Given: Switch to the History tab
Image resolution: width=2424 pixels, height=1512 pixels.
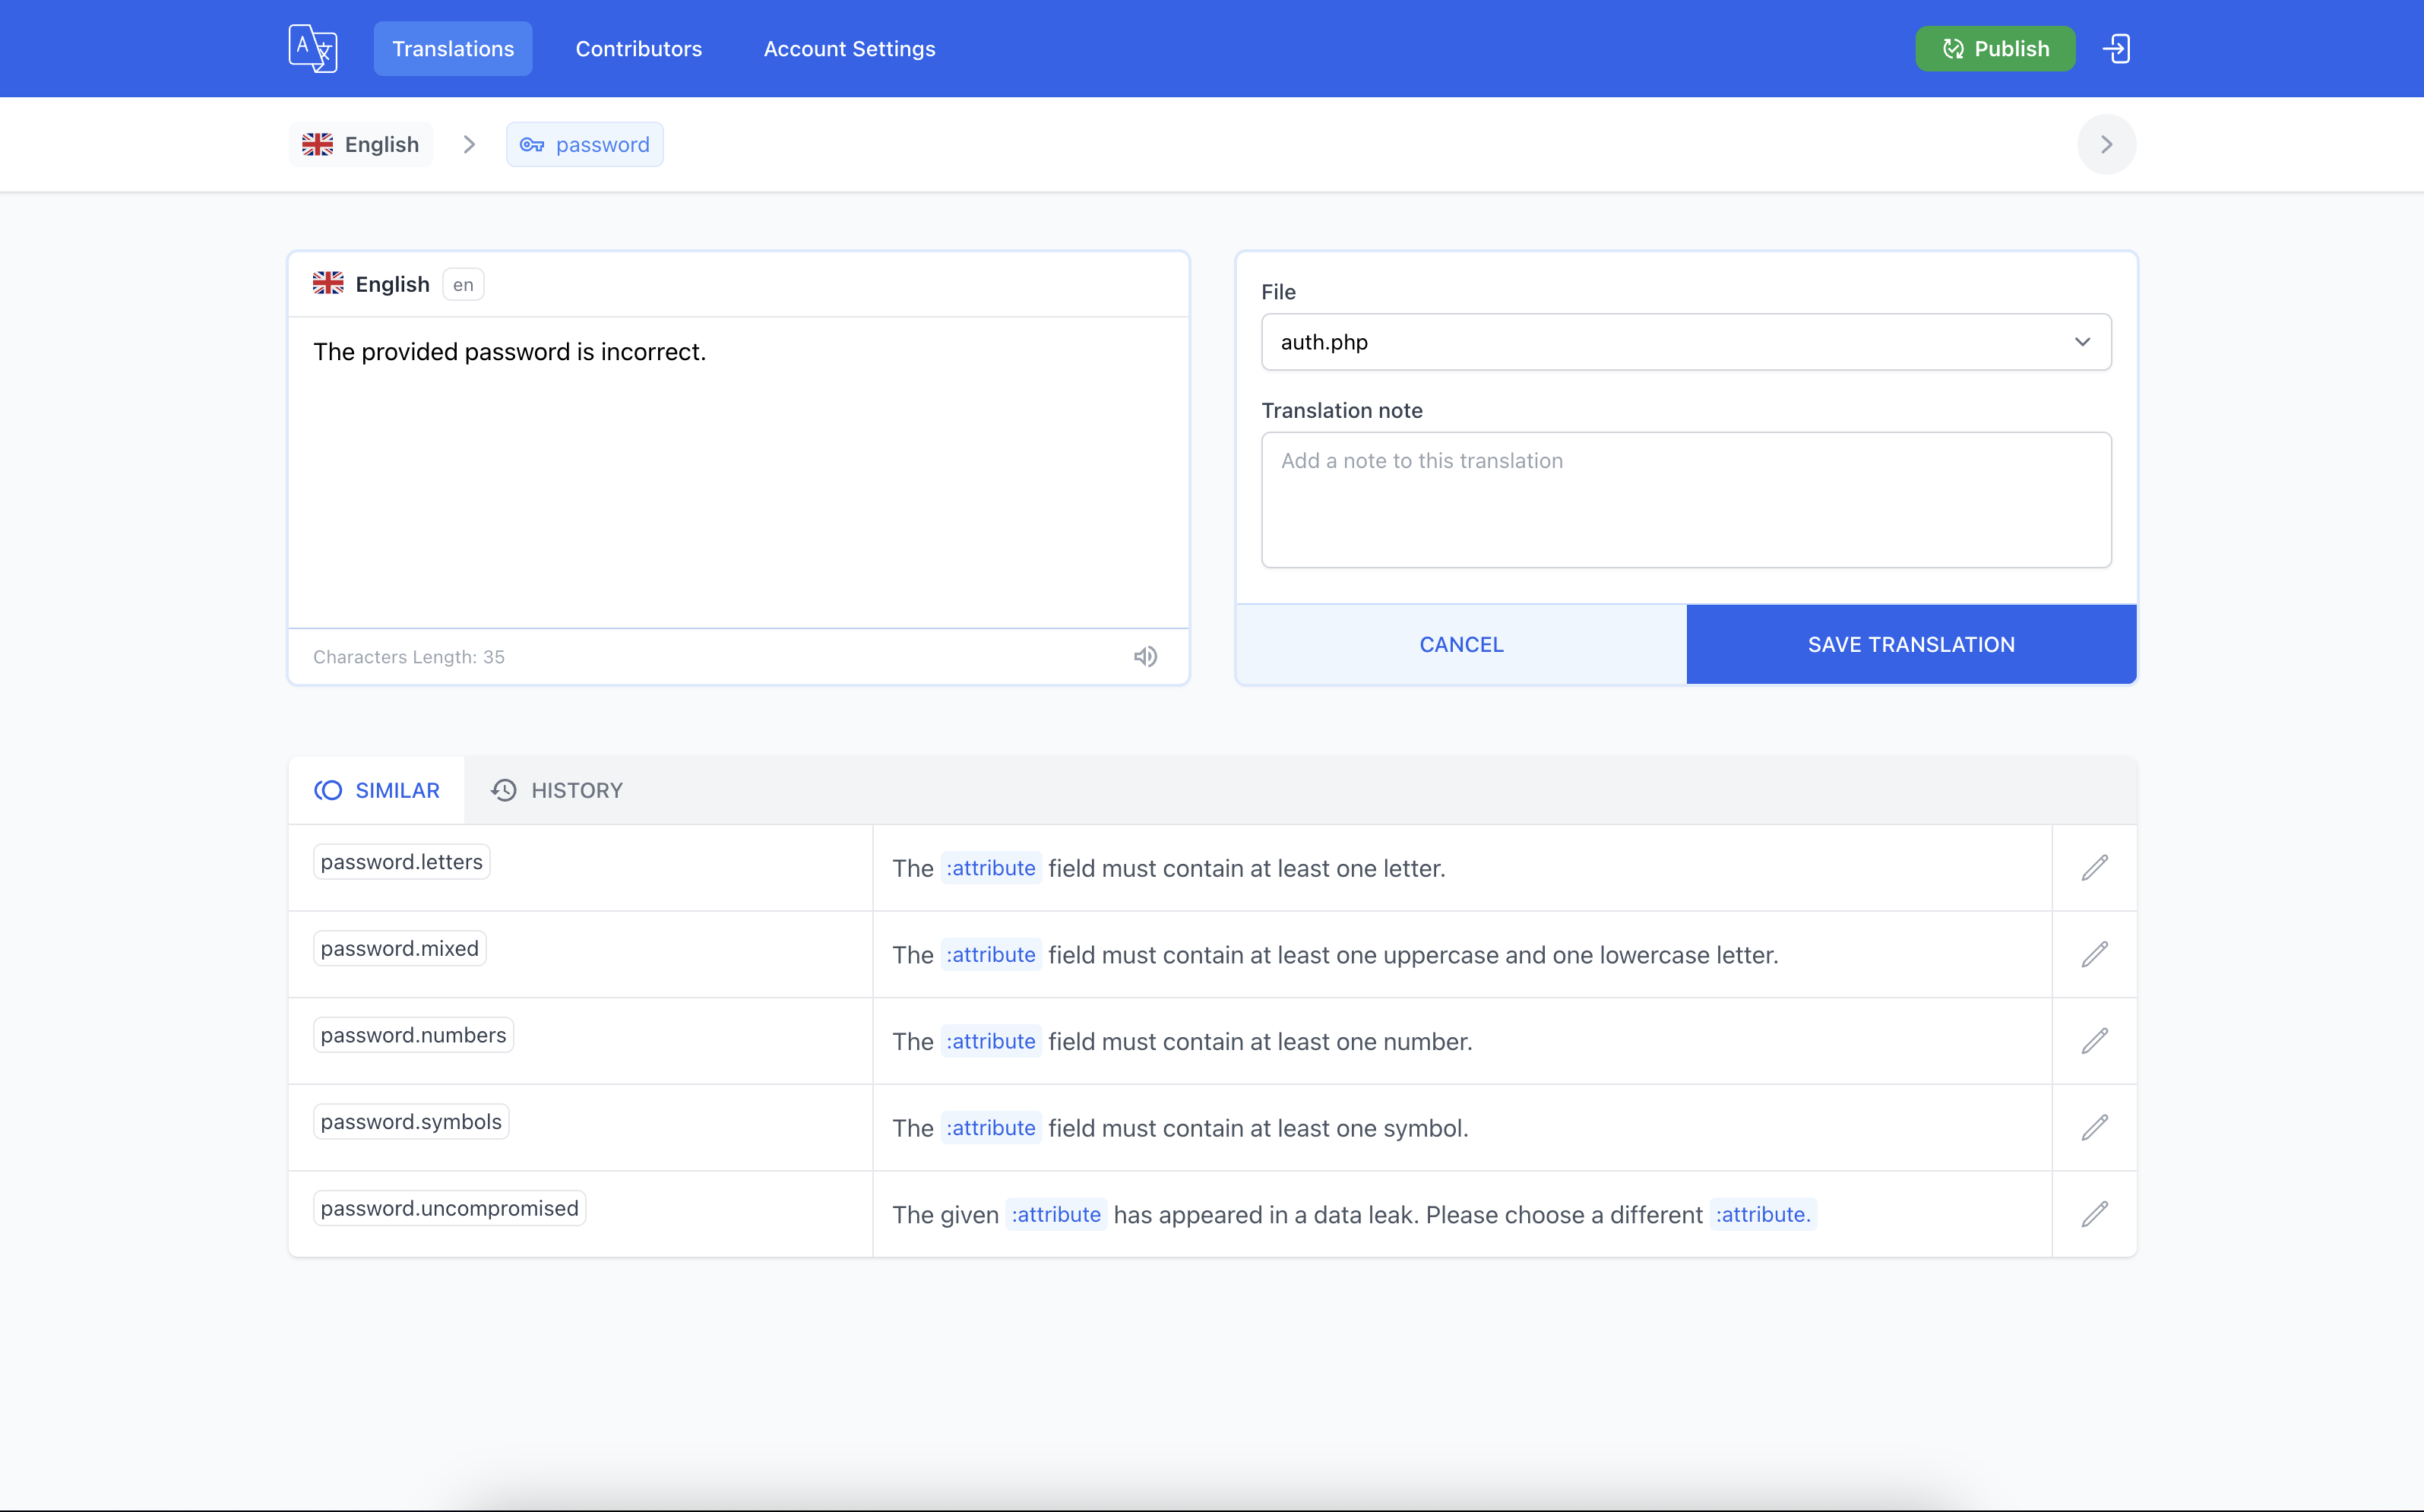Looking at the screenshot, I should [557, 790].
